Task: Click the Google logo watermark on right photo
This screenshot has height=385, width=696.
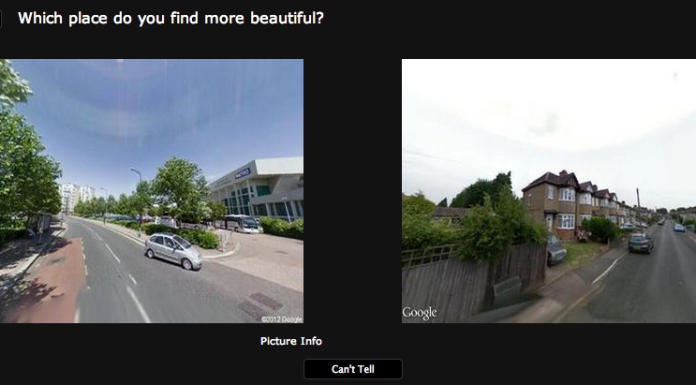Action: [419, 313]
